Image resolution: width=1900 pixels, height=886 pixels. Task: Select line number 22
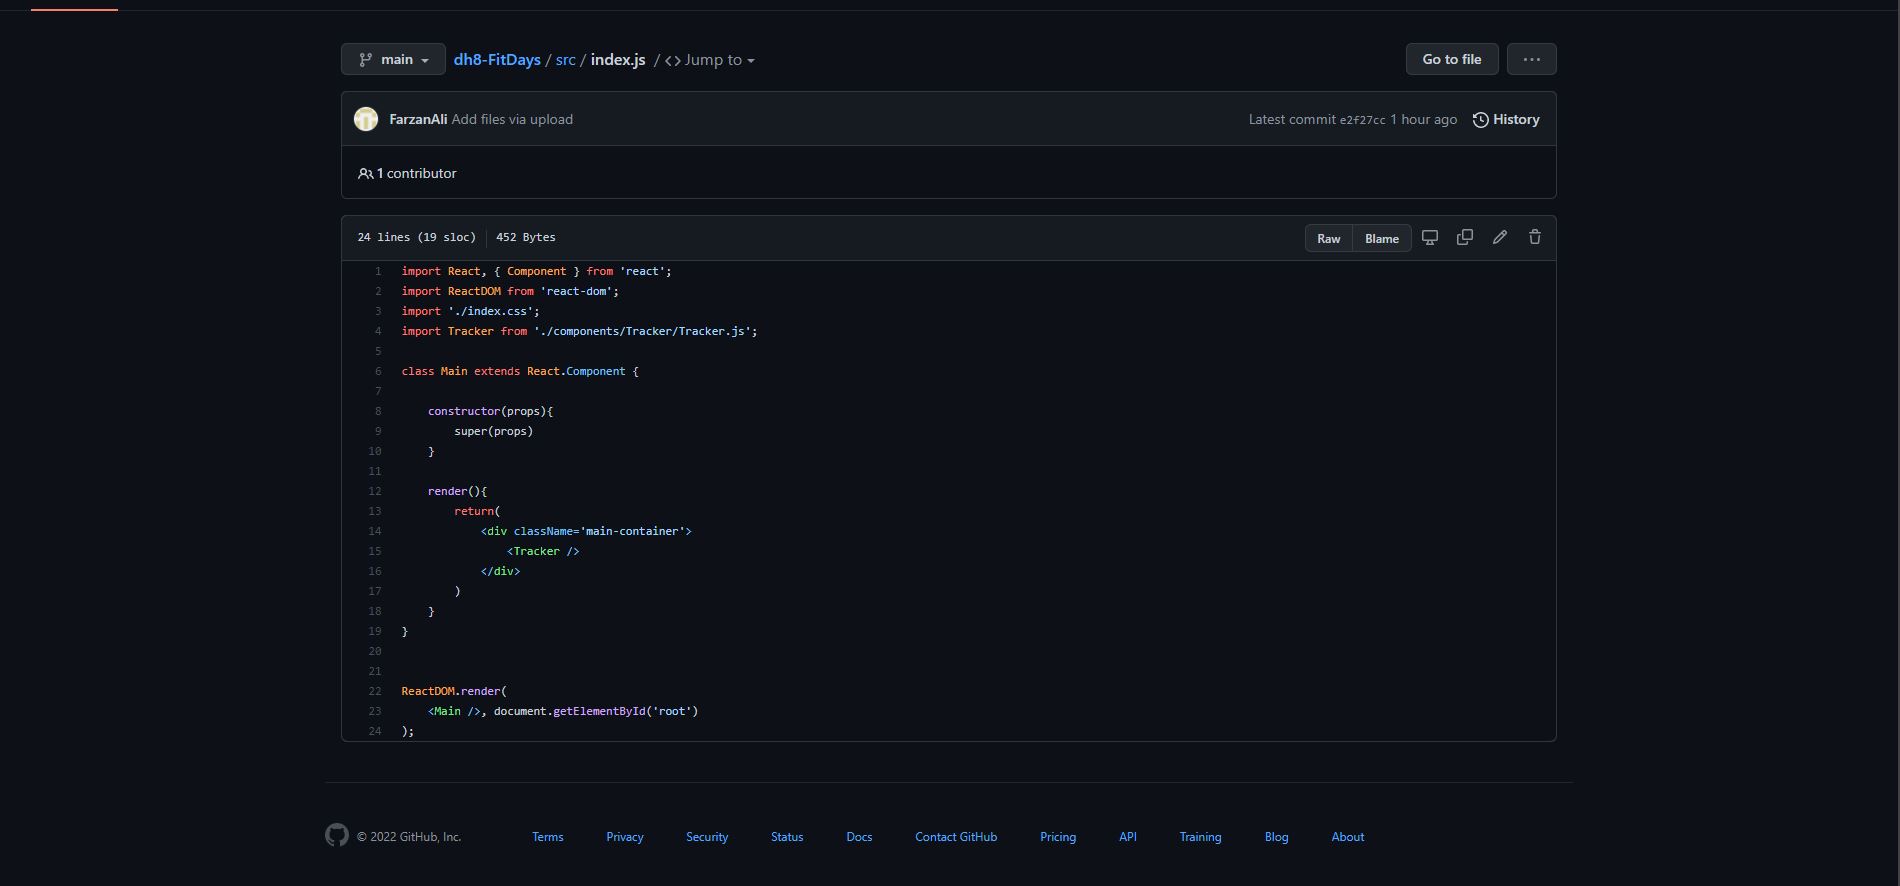tap(375, 691)
